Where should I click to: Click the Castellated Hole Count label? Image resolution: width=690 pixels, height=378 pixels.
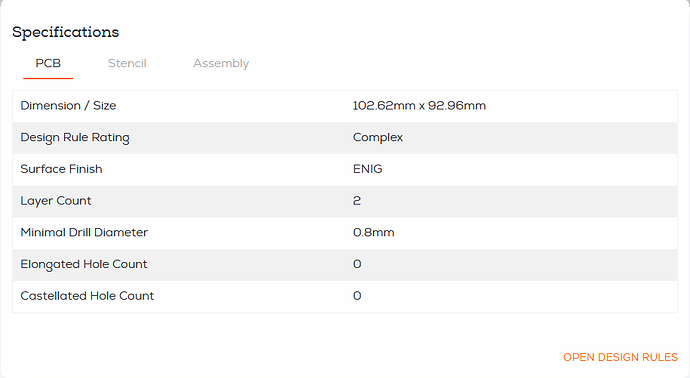87,296
